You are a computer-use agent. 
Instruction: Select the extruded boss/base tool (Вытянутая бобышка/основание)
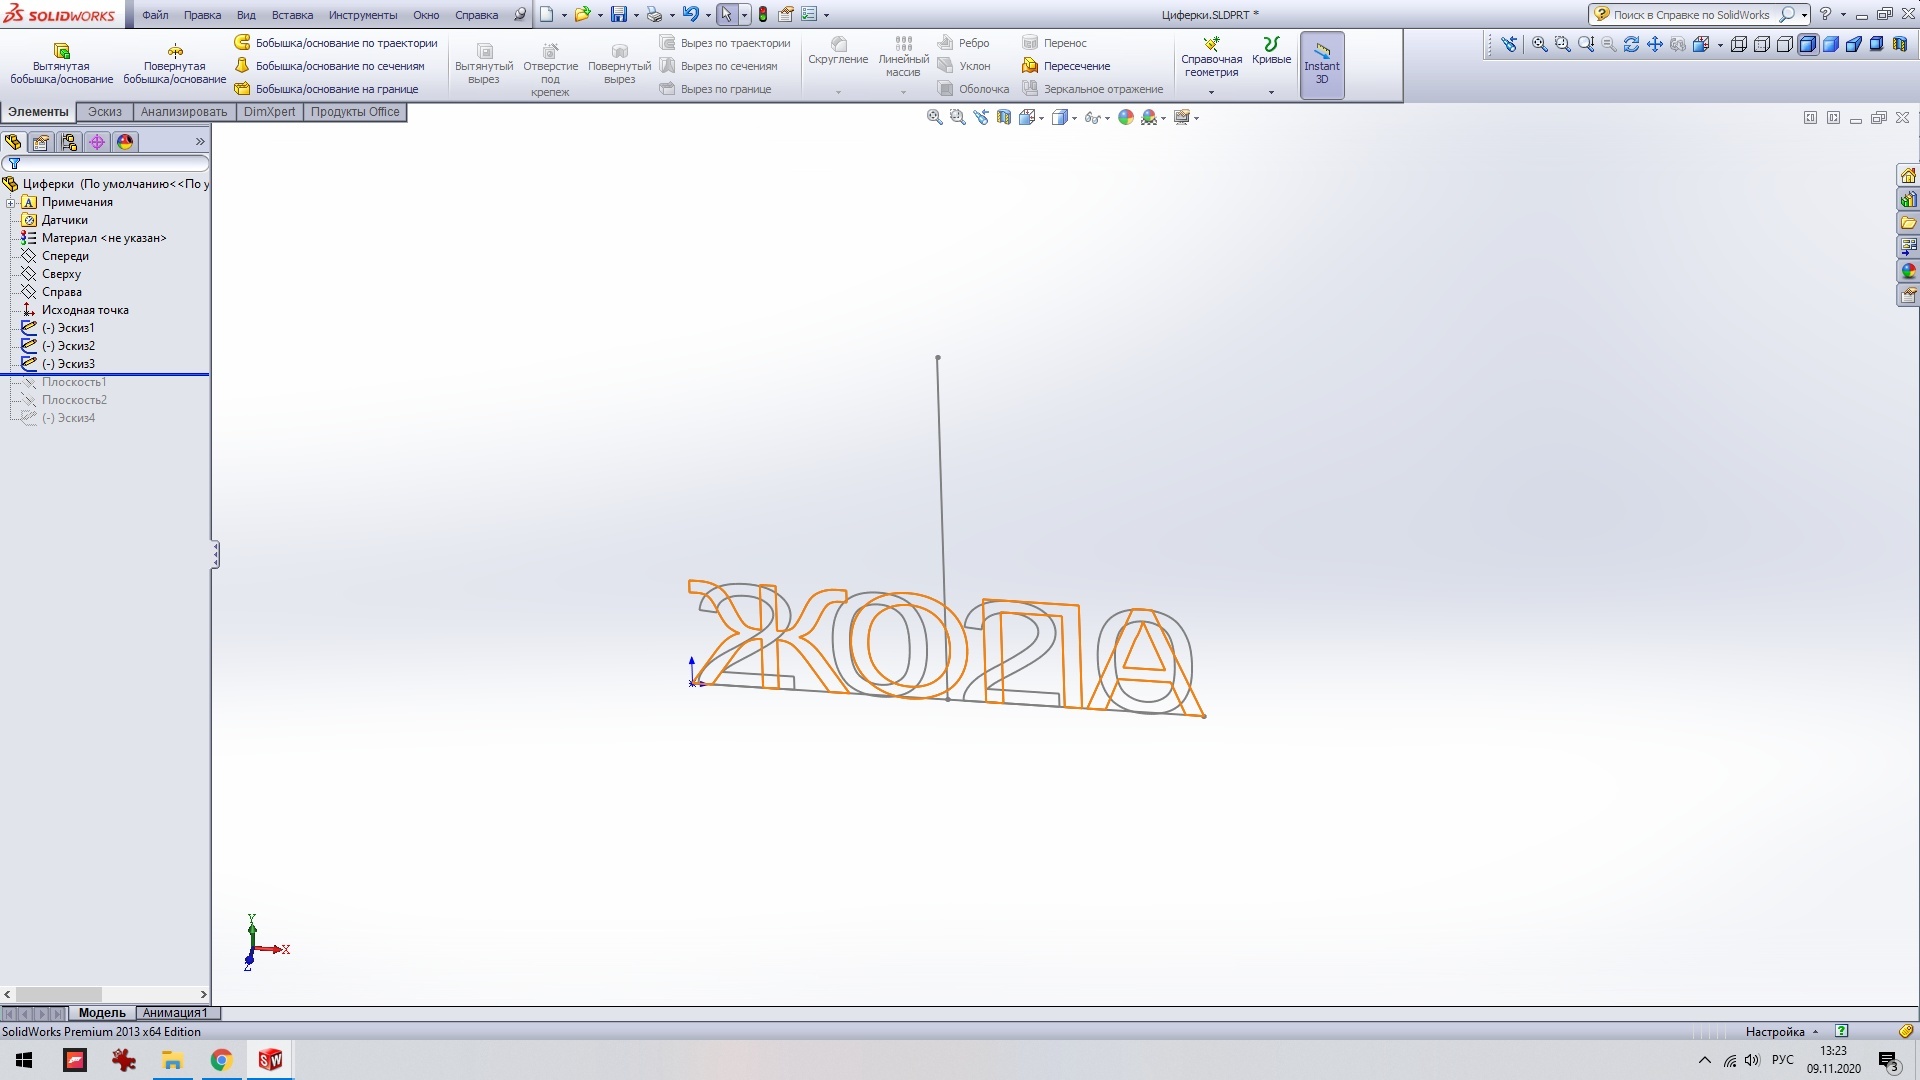pos(61,63)
